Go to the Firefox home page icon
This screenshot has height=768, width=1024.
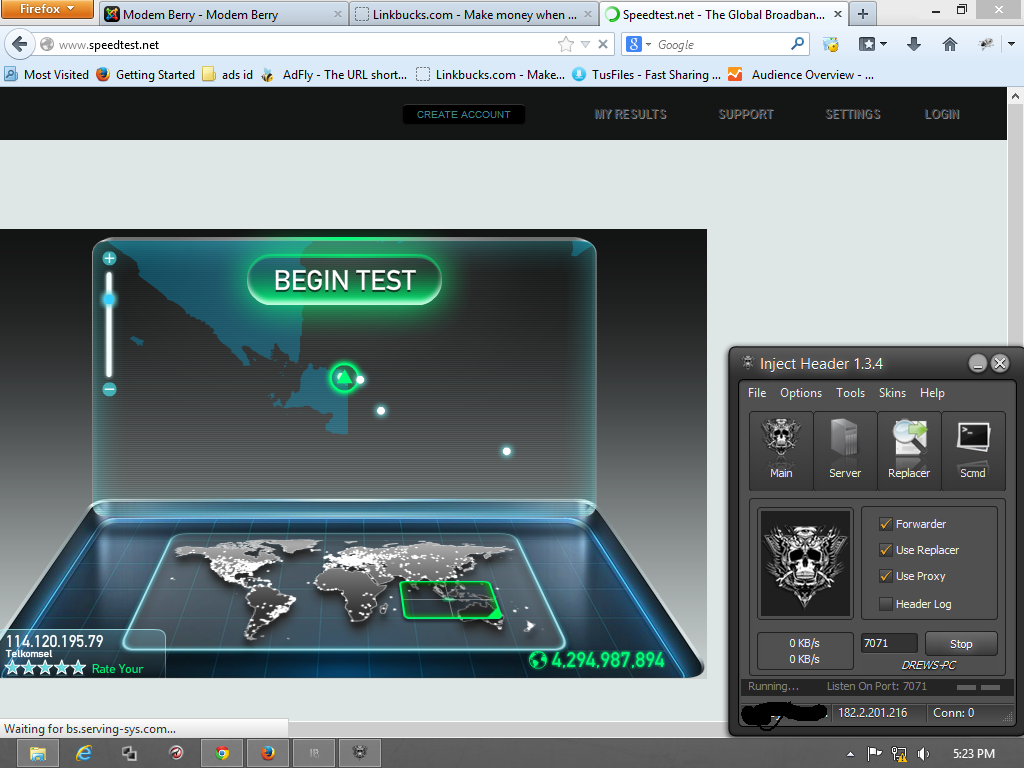pos(950,44)
